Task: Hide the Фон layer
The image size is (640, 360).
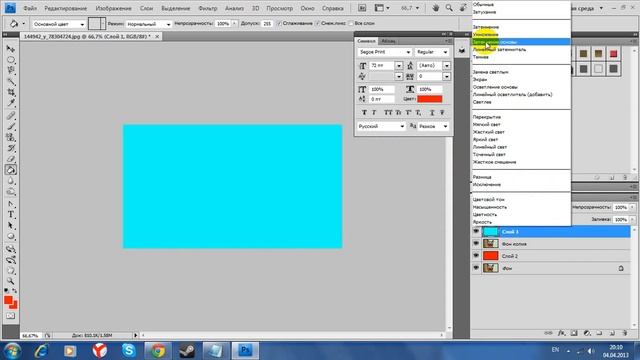Action: click(476, 268)
